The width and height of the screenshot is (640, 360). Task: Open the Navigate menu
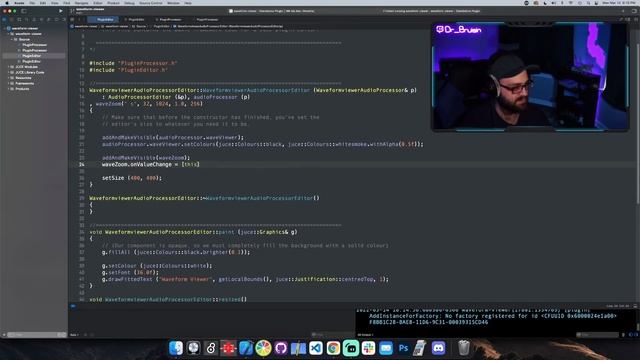pos(81,3)
